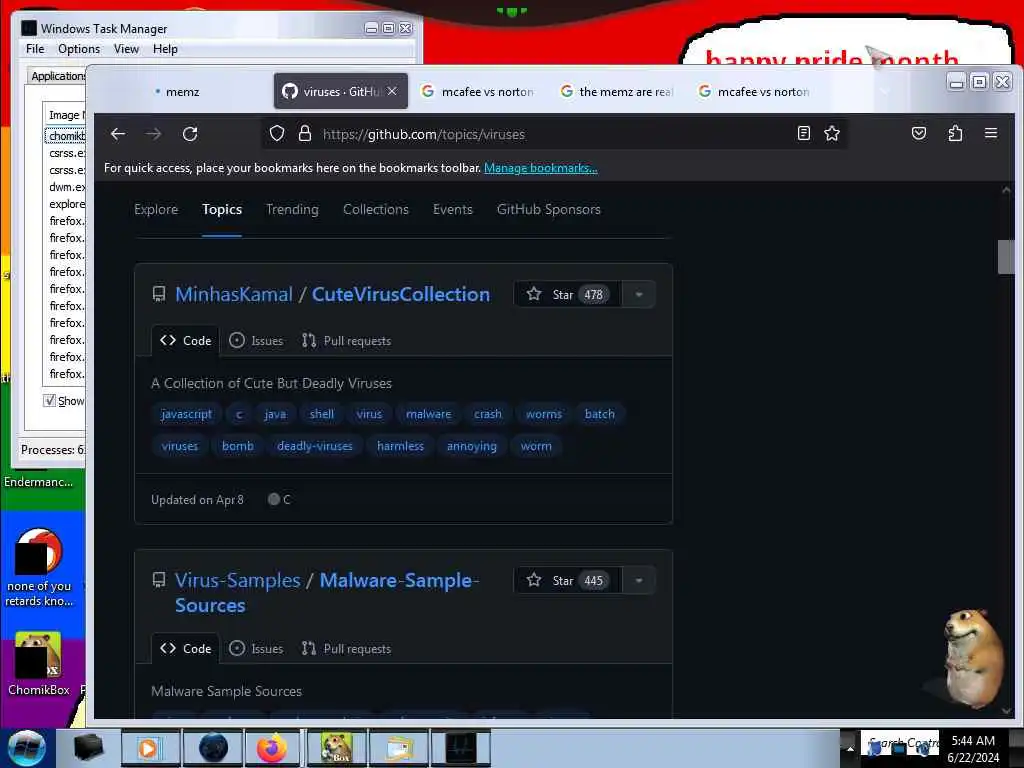Open the Firefox extensions puzzle icon
Screen dimensions: 1024x768
click(x=955, y=133)
